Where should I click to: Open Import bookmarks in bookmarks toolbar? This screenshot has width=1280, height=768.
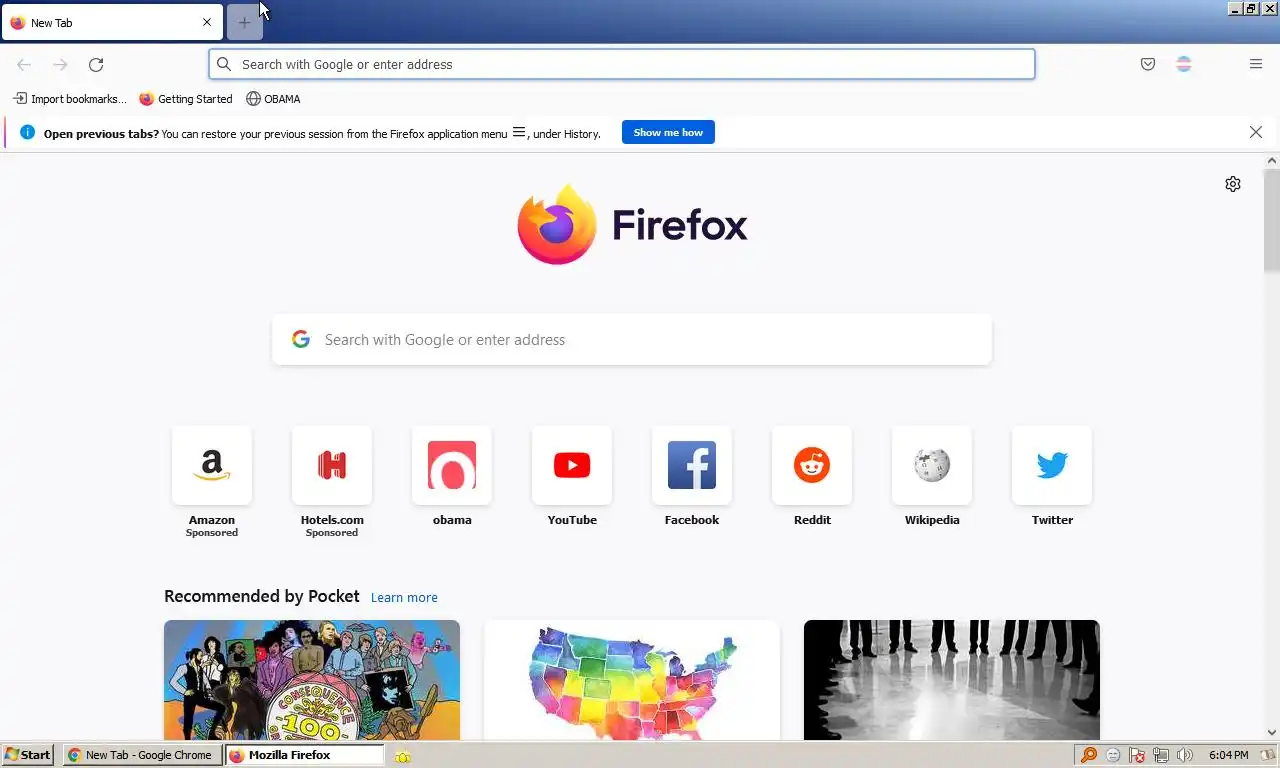(70, 99)
